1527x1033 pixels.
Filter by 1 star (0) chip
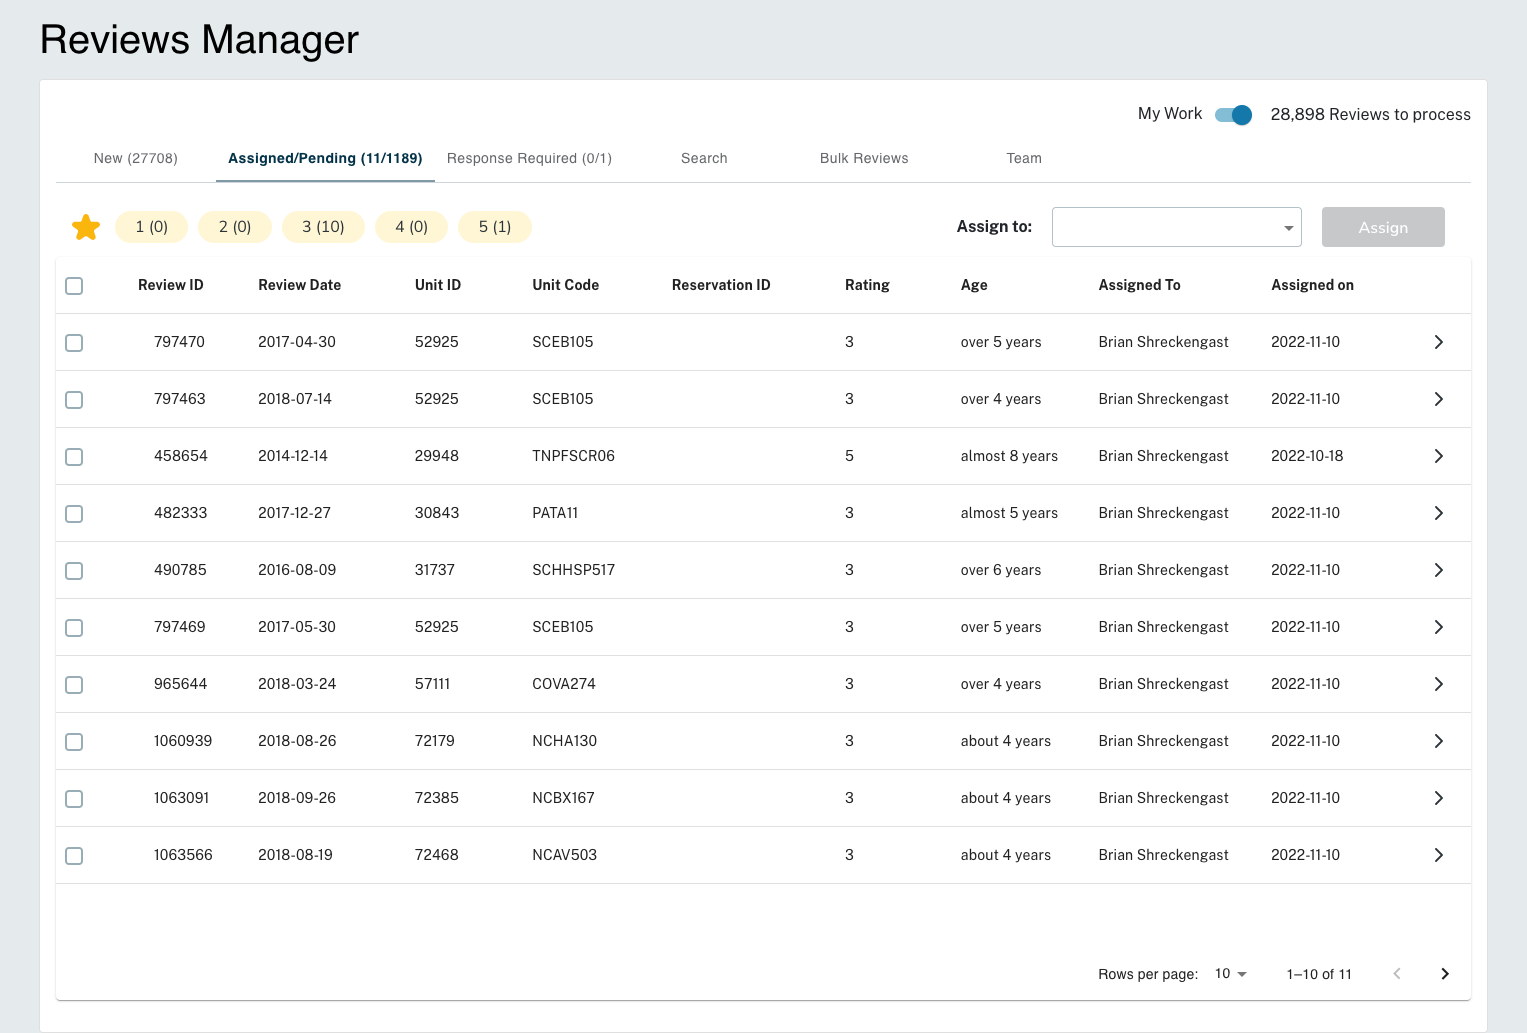coord(152,227)
